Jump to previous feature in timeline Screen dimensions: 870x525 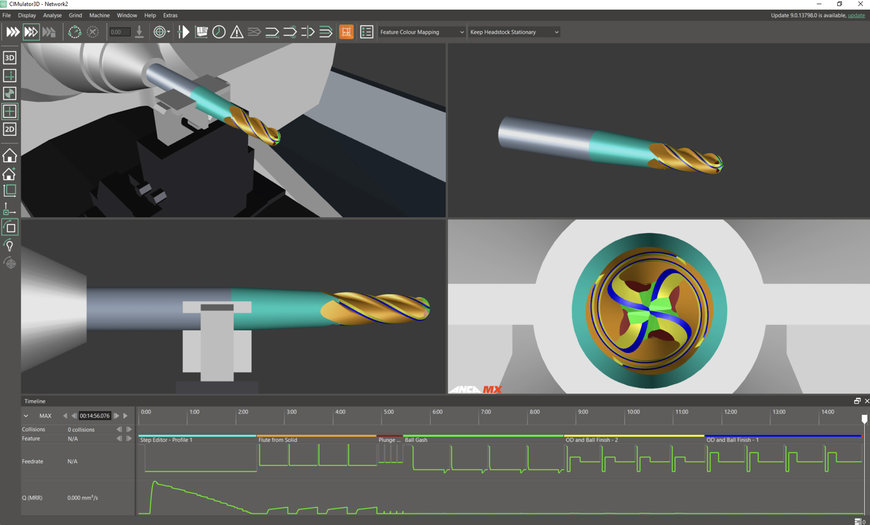click(119, 438)
